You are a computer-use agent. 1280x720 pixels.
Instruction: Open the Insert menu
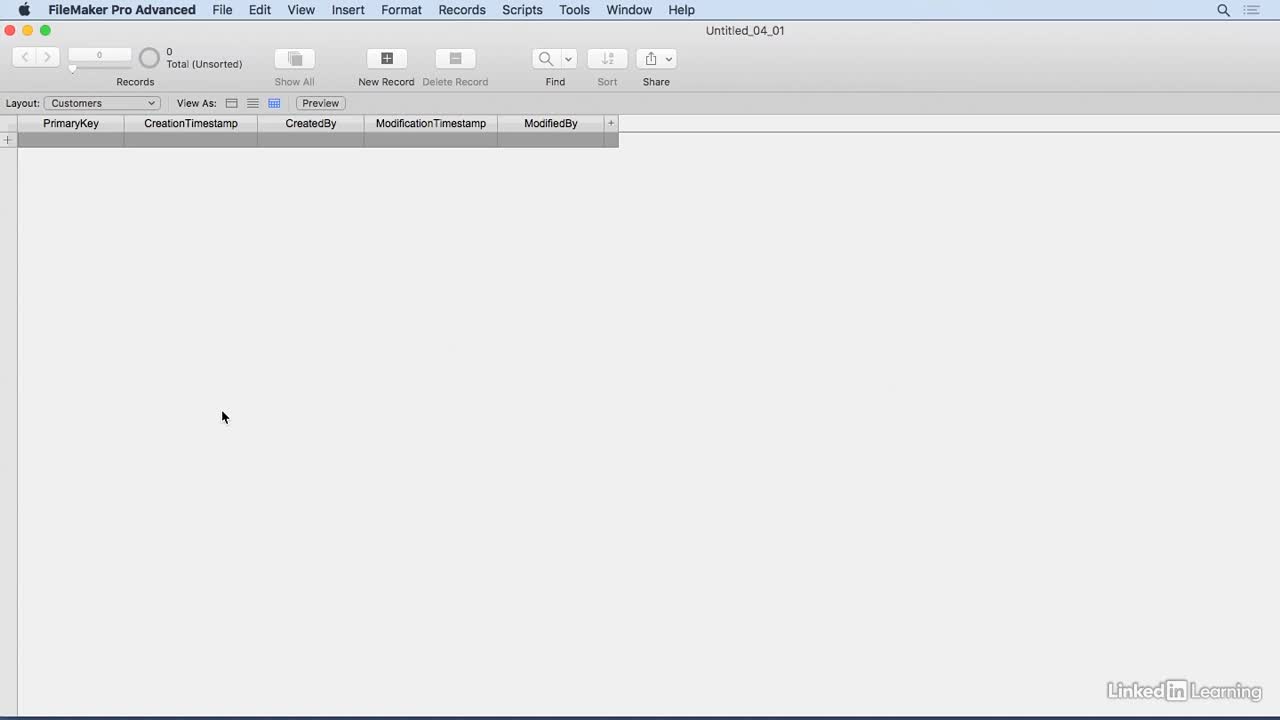[348, 10]
